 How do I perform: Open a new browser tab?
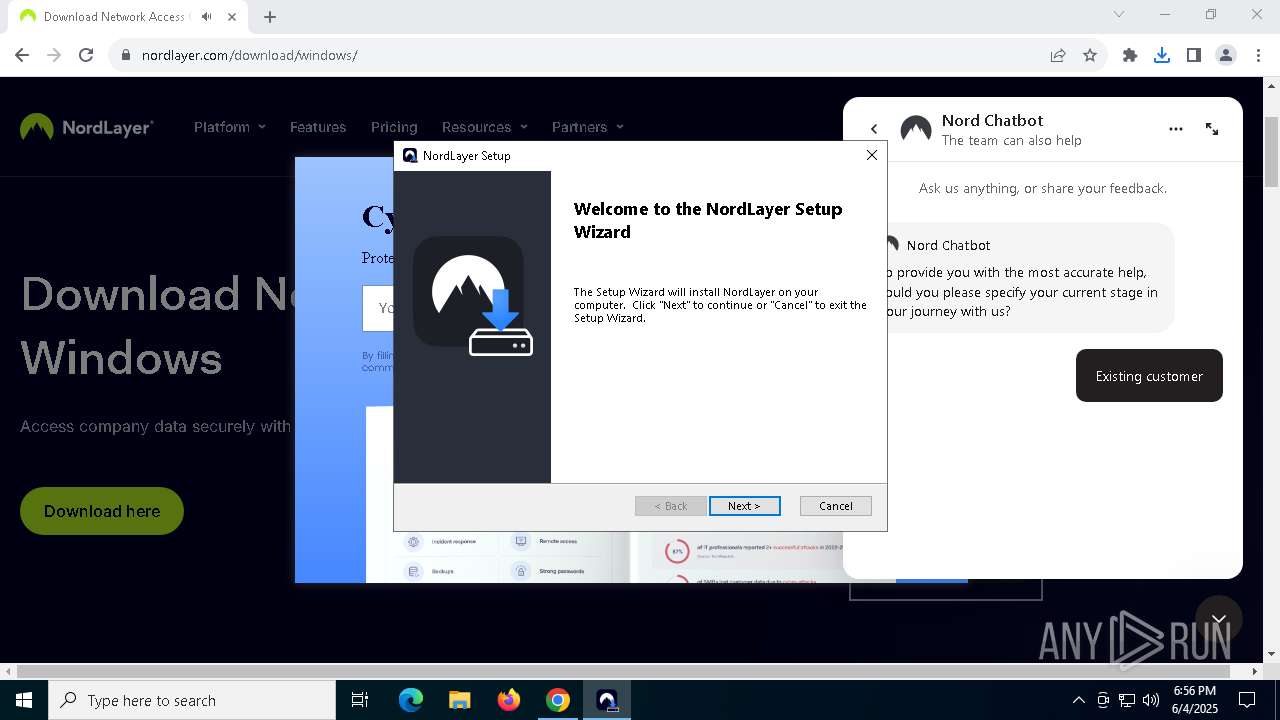click(x=270, y=16)
